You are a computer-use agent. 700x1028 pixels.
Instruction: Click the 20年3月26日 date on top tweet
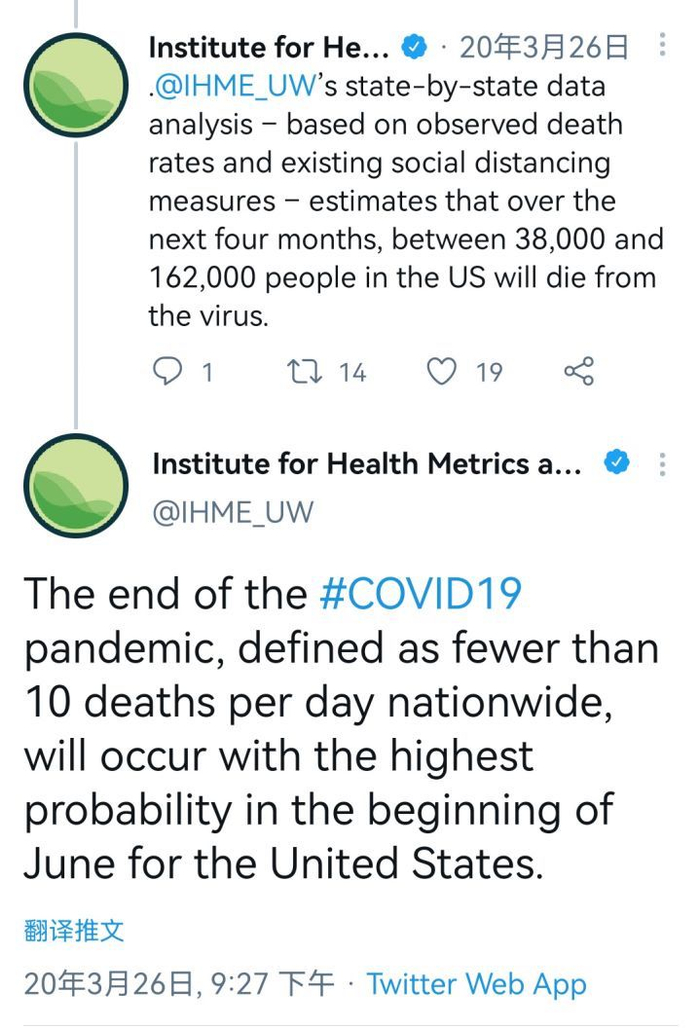[x=545, y=47]
